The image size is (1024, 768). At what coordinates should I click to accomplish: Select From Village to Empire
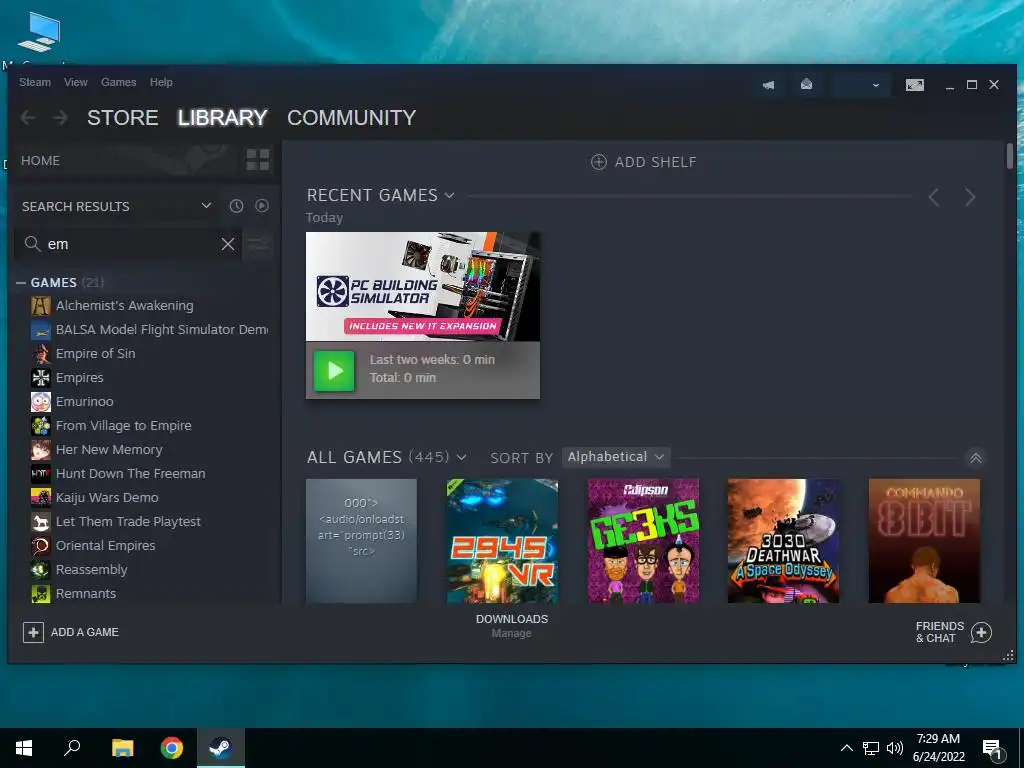(123, 426)
